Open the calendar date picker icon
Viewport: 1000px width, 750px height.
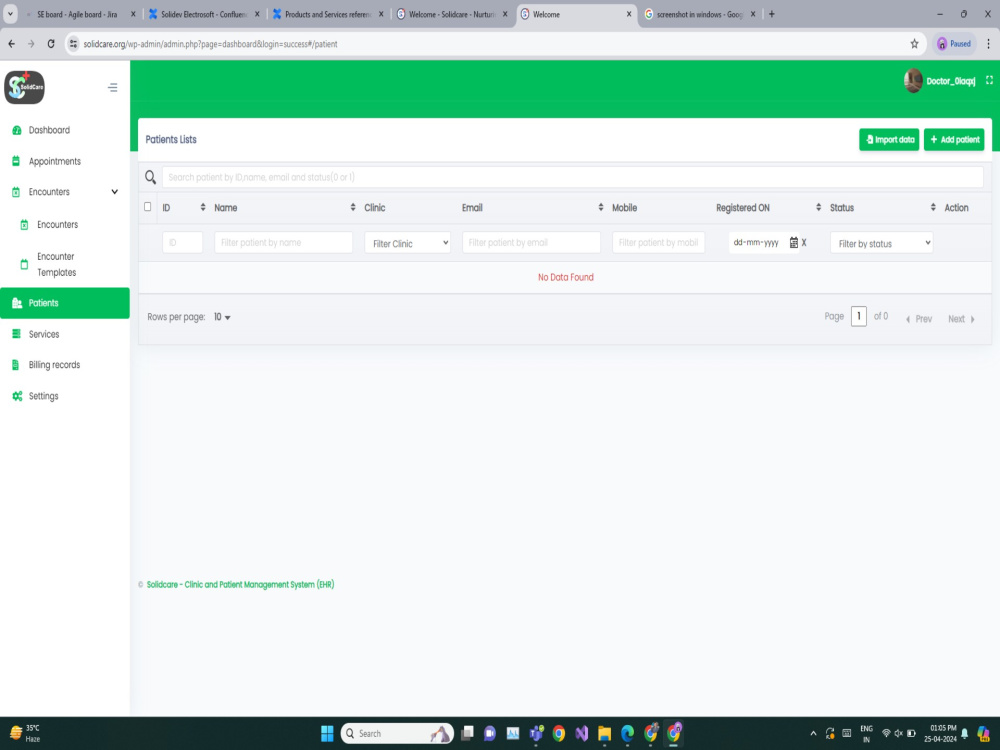click(x=794, y=242)
